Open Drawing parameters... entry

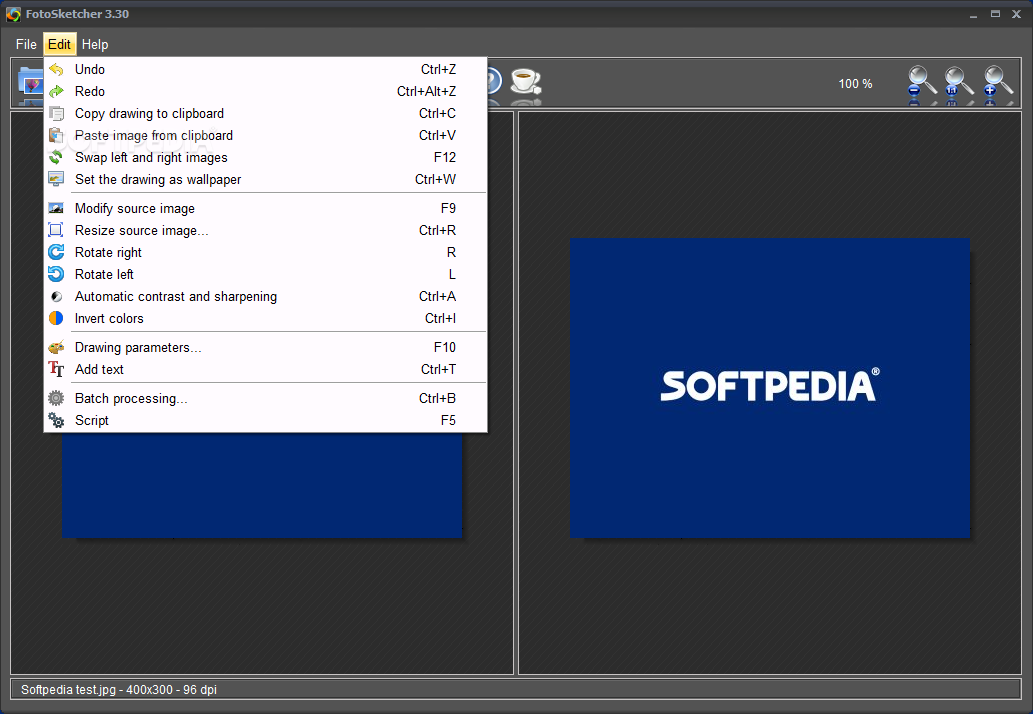[x=265, y=347]
